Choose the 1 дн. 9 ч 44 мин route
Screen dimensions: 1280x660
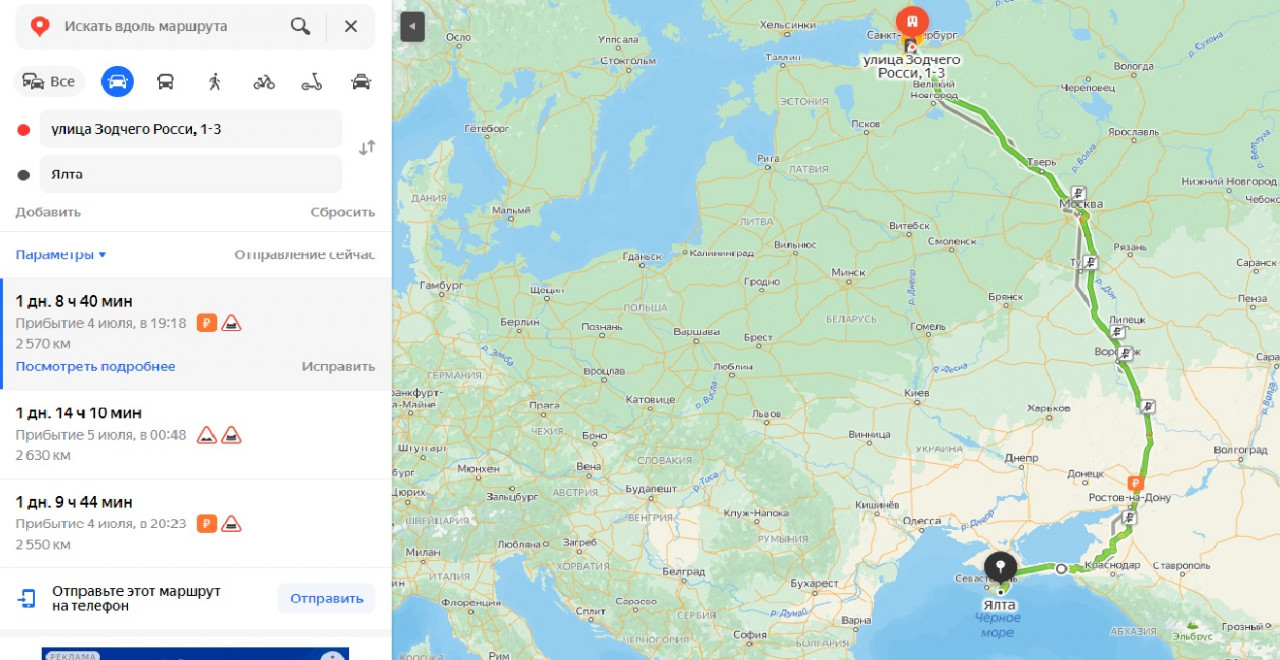coord(195,523)
